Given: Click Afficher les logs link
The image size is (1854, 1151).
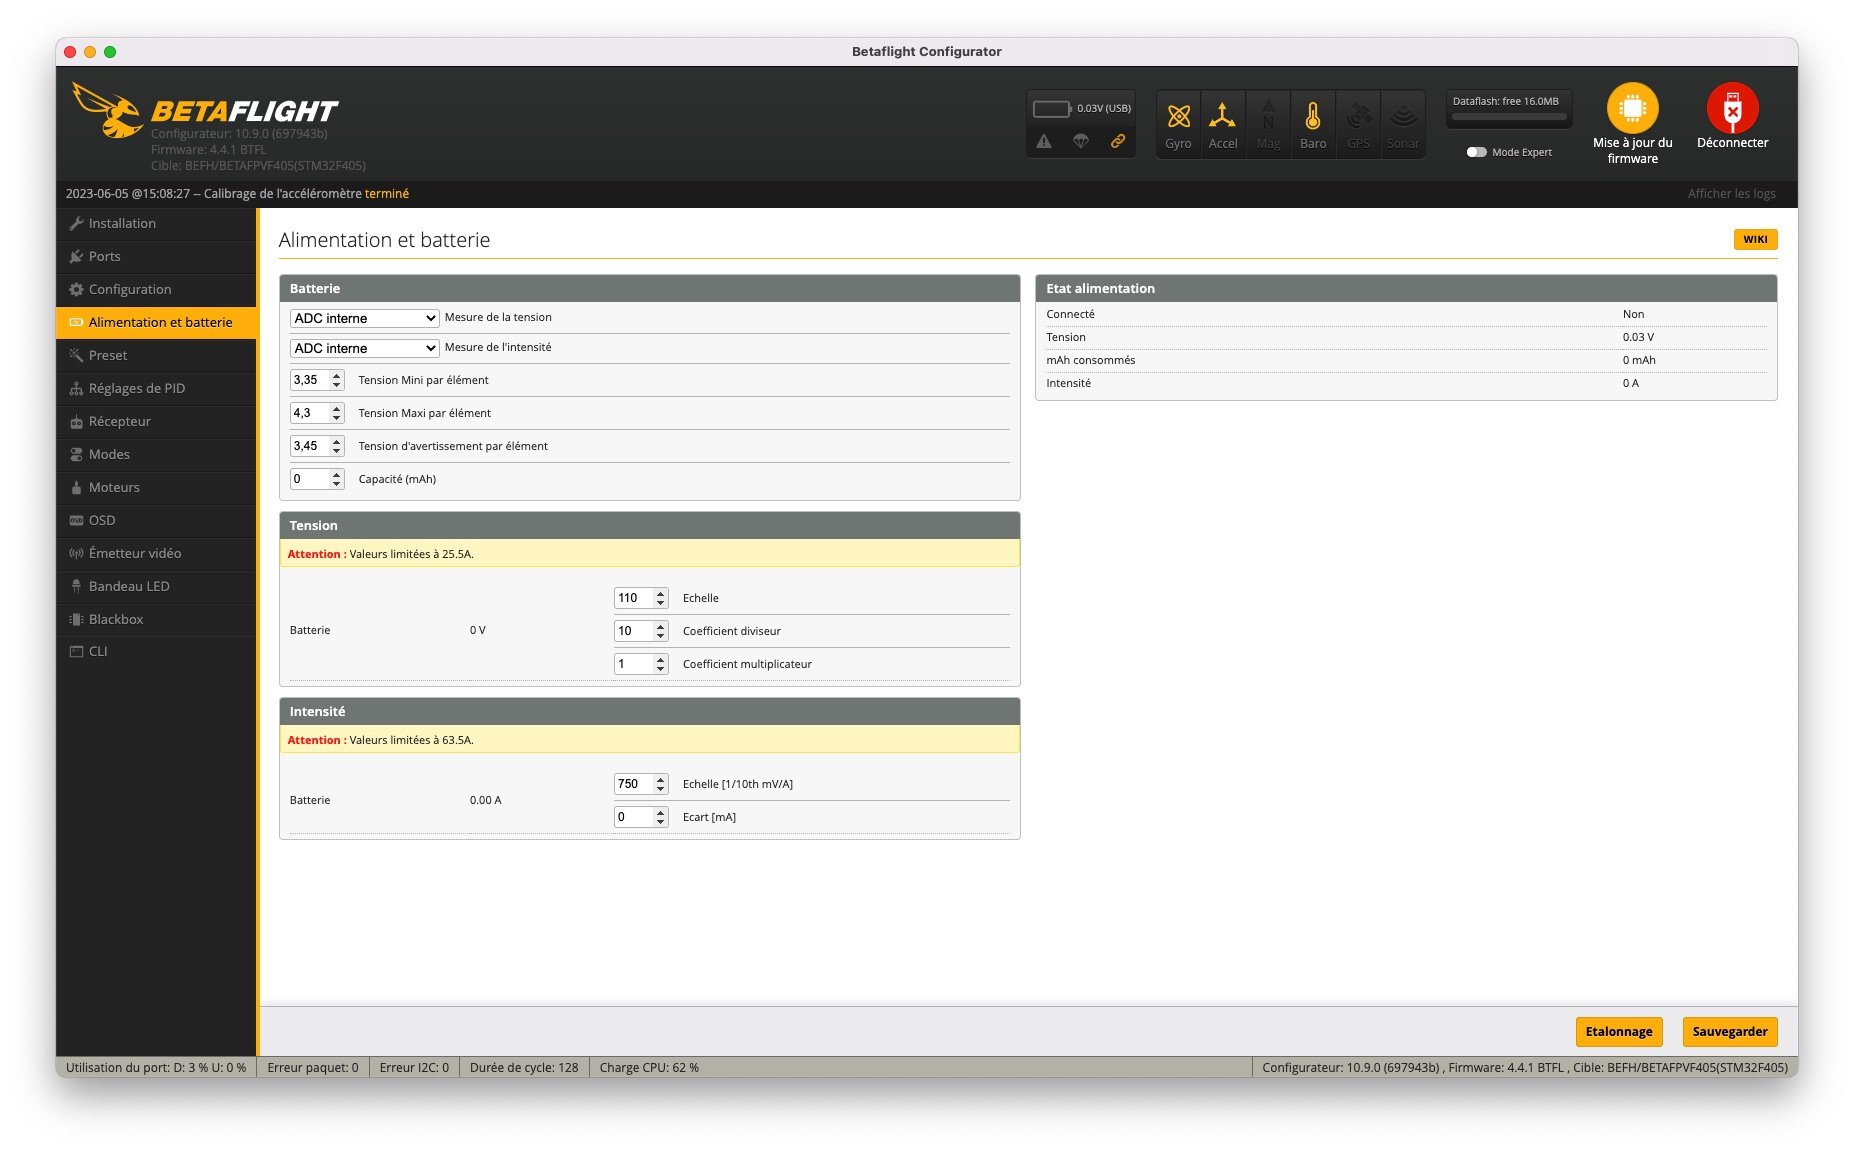Looking at the screenshot, I should [x=1731, y=193].
